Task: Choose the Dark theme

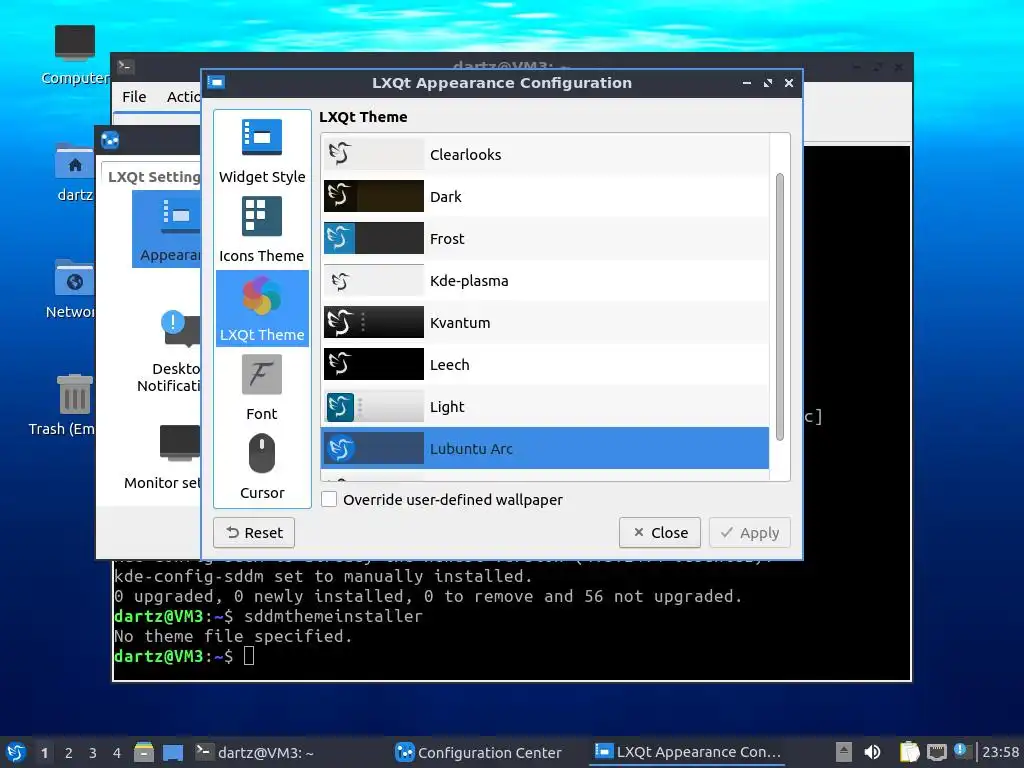Action: tap(545, 197)
